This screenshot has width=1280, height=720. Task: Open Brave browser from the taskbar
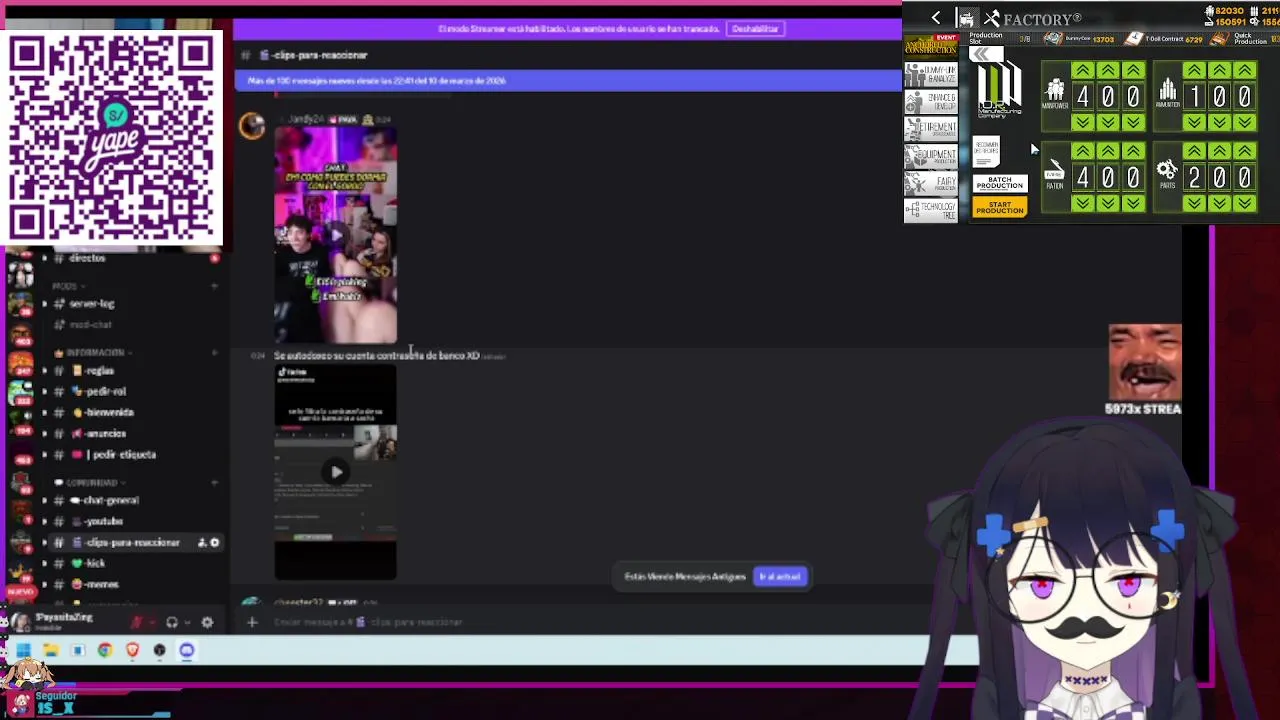tap(132, 650)
